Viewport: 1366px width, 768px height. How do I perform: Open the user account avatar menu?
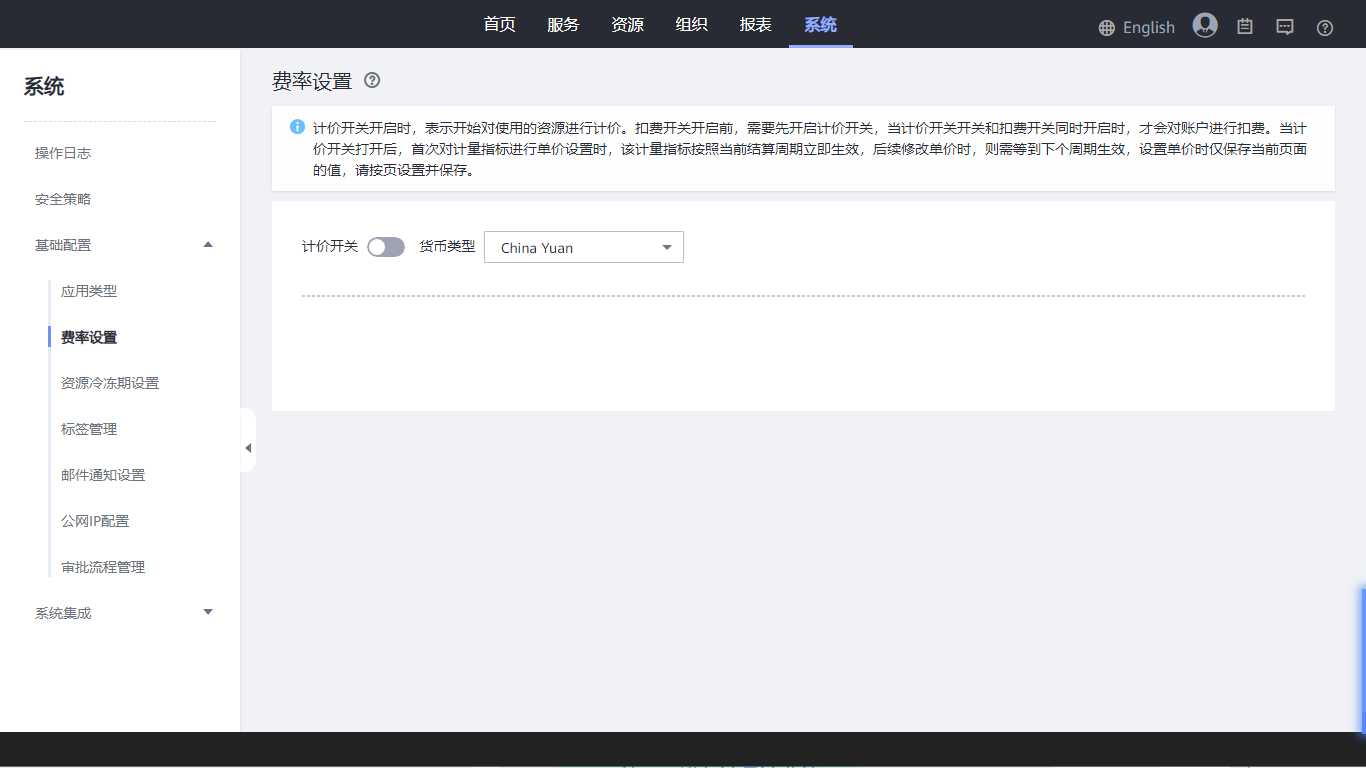[x=1204, y=26]
